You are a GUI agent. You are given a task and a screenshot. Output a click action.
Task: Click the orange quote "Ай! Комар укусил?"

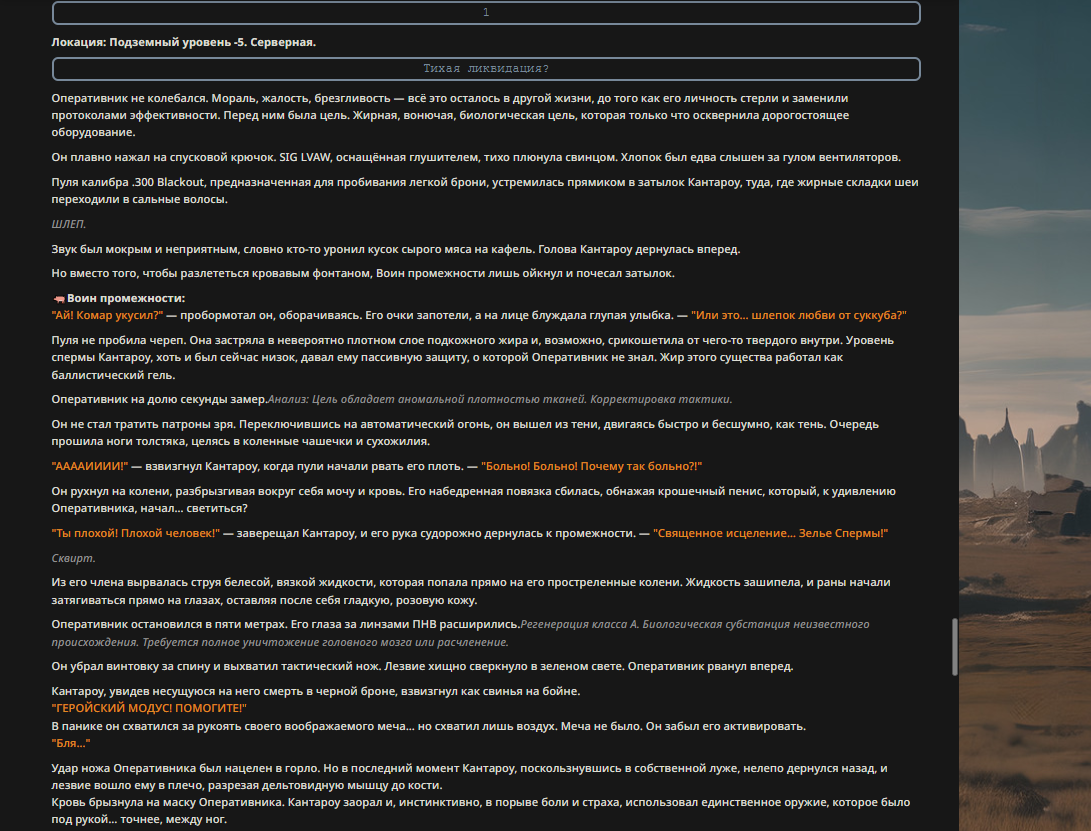pyautogui.click(x=107, y=315)
